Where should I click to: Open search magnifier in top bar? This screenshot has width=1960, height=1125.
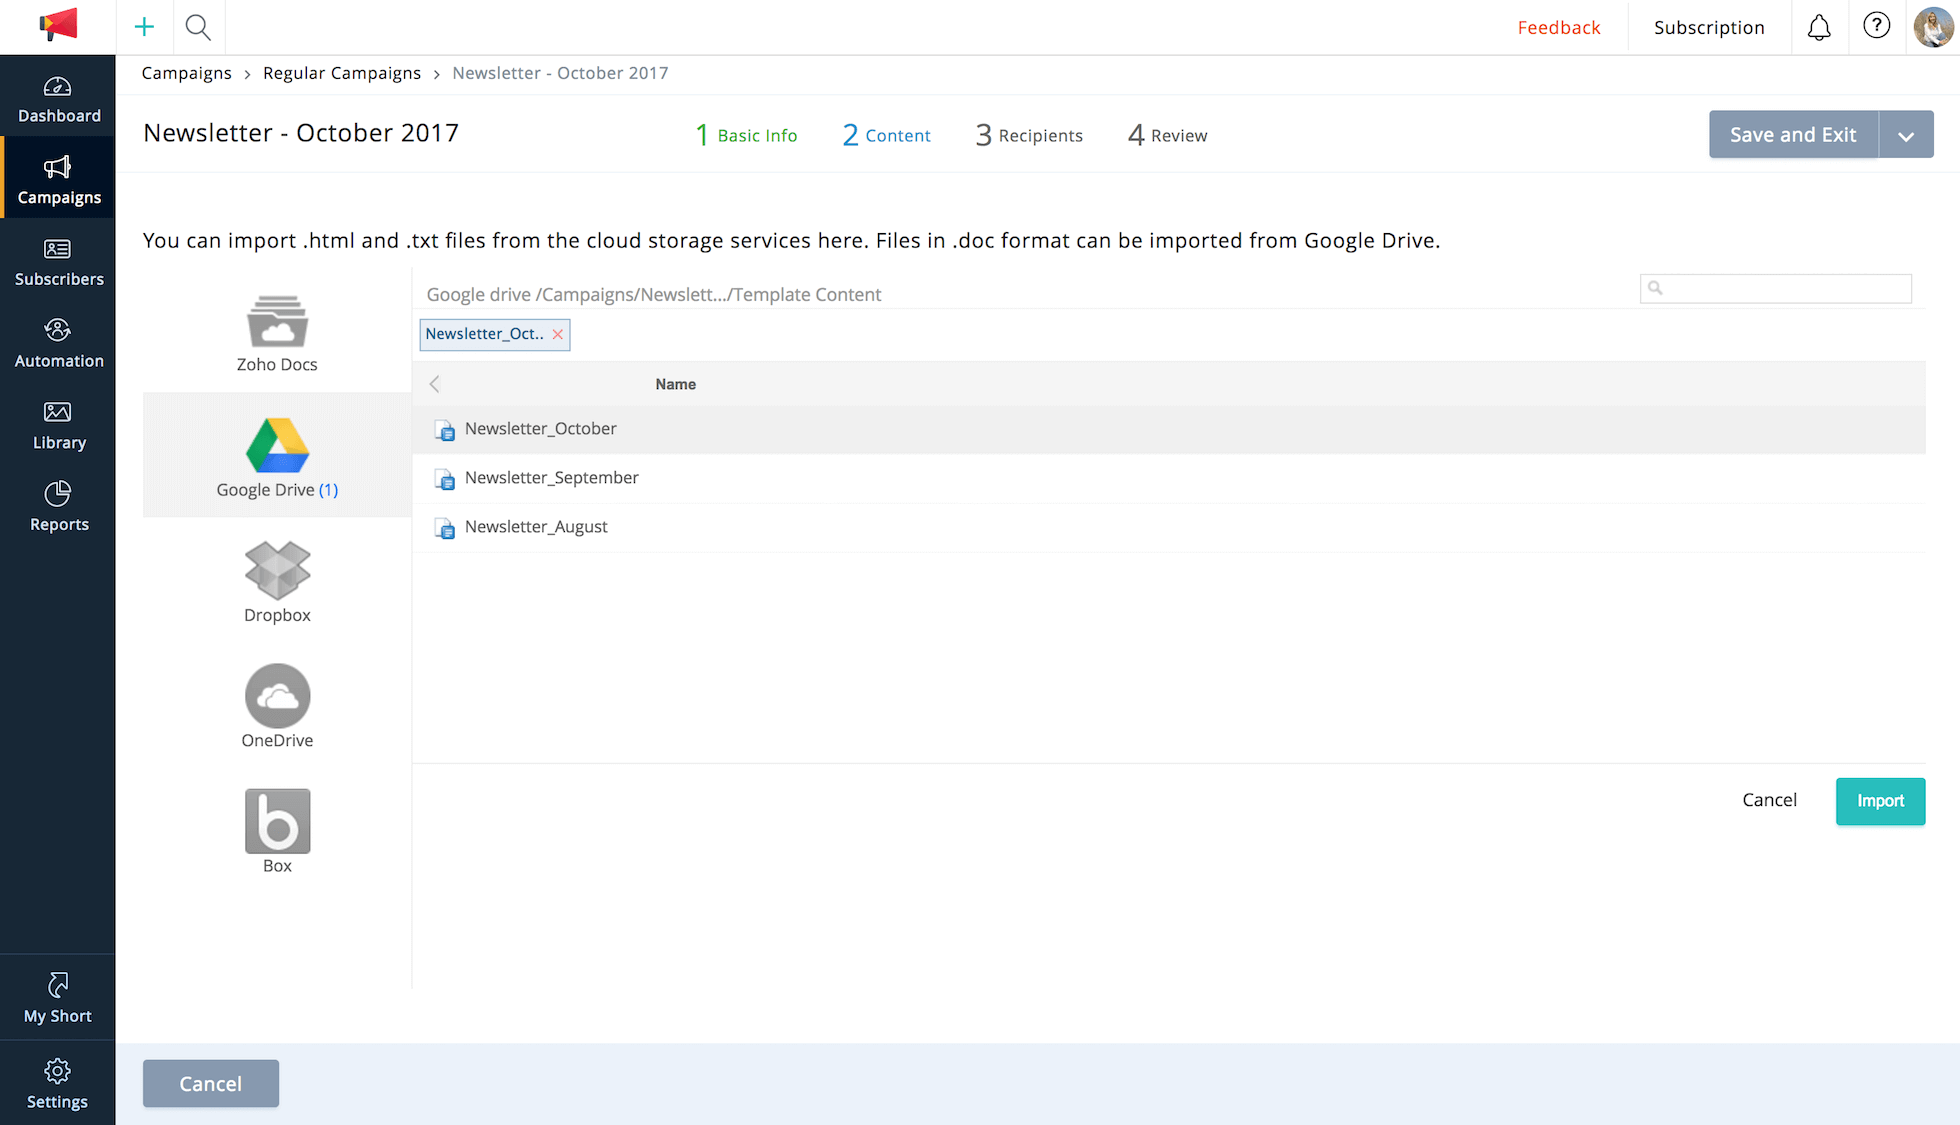pyautogui.click(x=198, y=27)
